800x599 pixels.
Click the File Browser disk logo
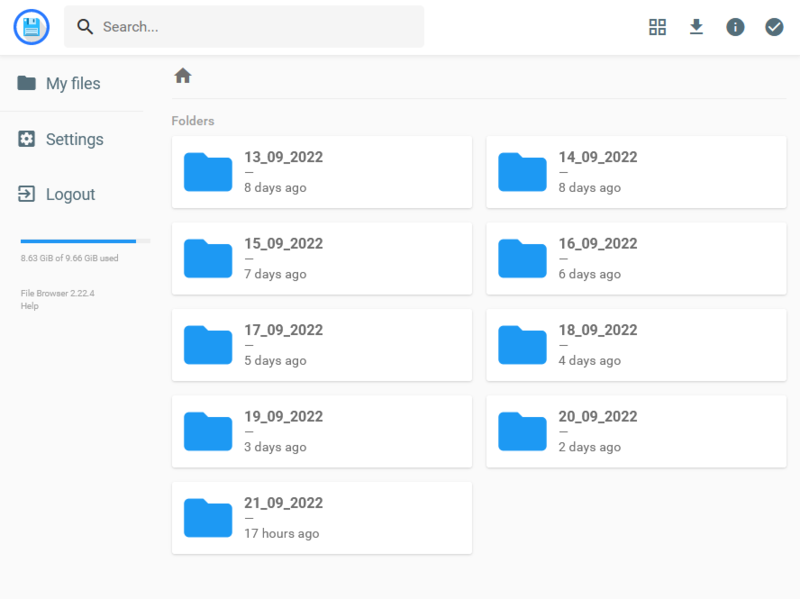pyautogui.click(x=30, y=27)
